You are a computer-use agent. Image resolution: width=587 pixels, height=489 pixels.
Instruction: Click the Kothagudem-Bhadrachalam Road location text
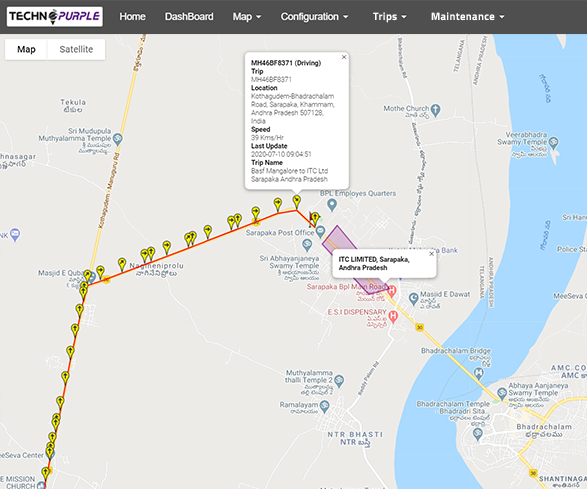293,109
